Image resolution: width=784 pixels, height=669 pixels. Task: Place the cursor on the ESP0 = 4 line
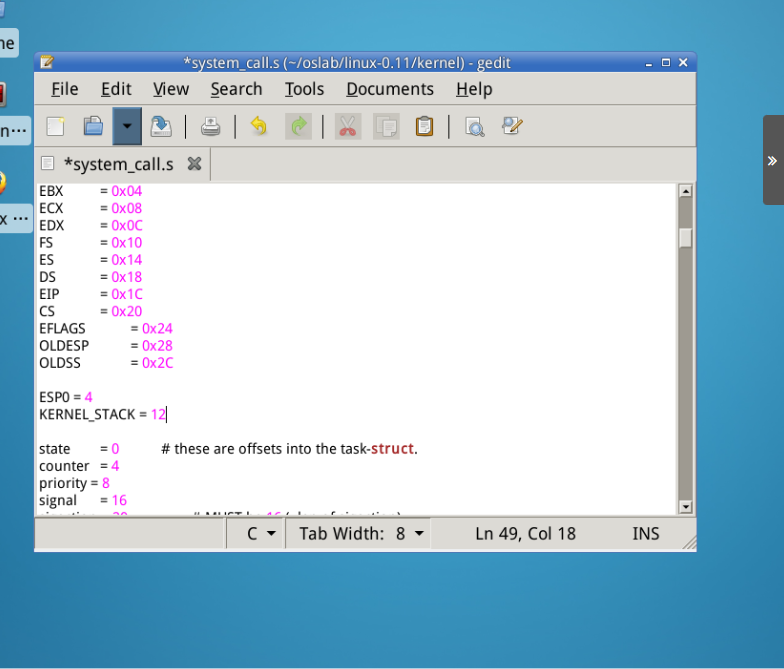coord(66,397)
